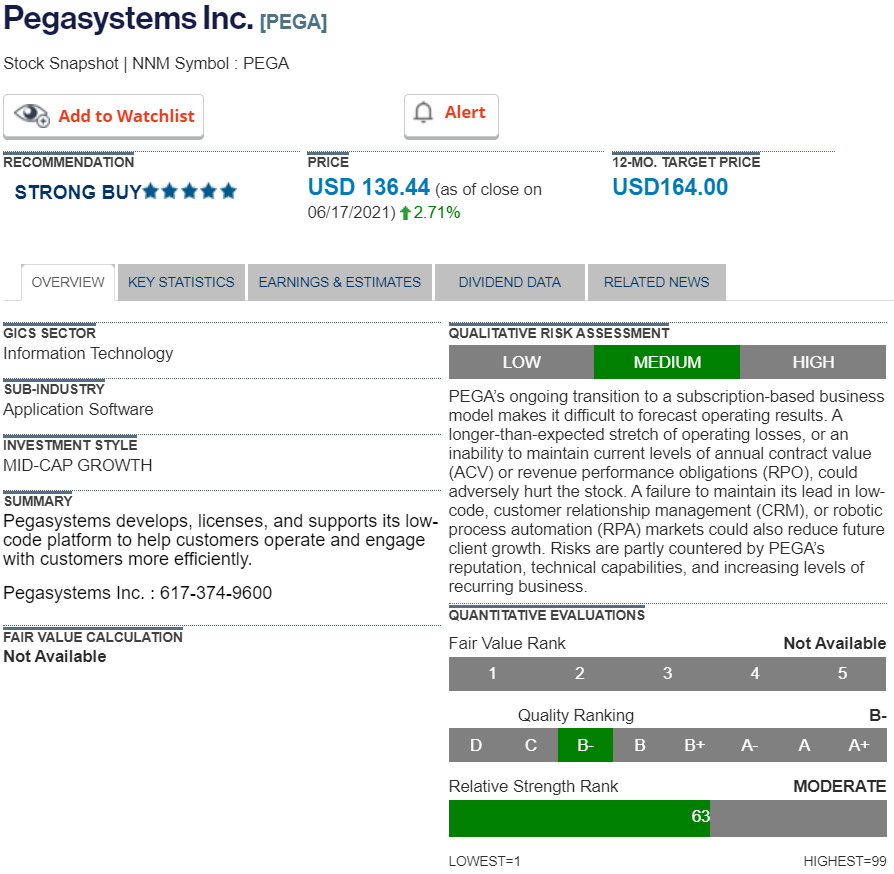Click the USD164.00 target price

[x=670, y=187]
